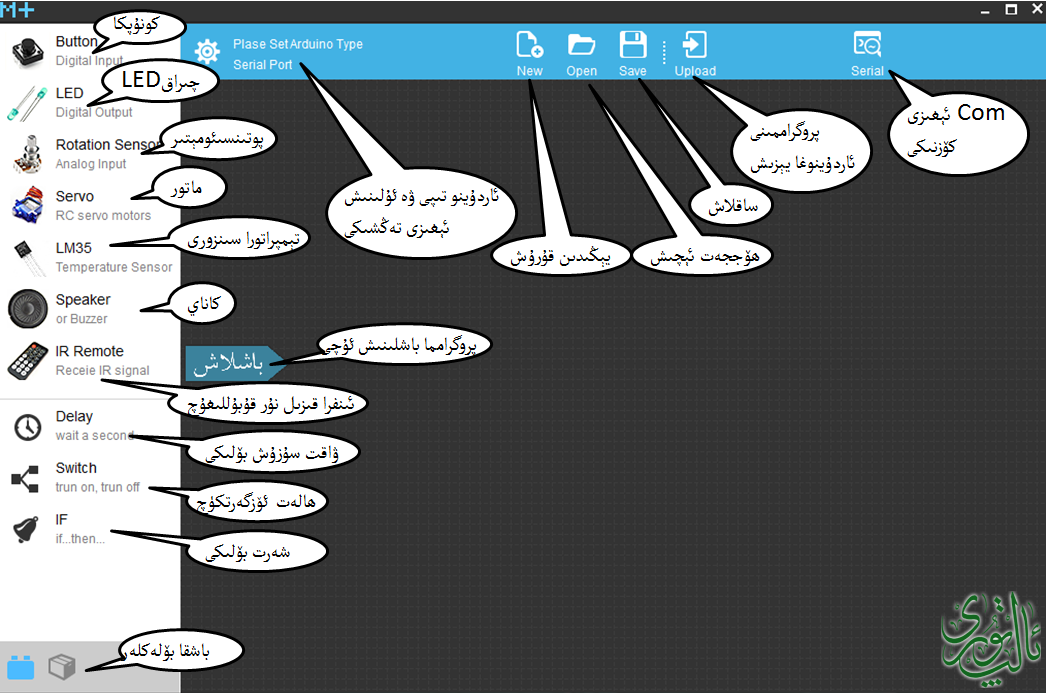Create a new file with New
The width and height of the screenshot is (1046, 693).
pyautogui.click(x=529, y=53)
